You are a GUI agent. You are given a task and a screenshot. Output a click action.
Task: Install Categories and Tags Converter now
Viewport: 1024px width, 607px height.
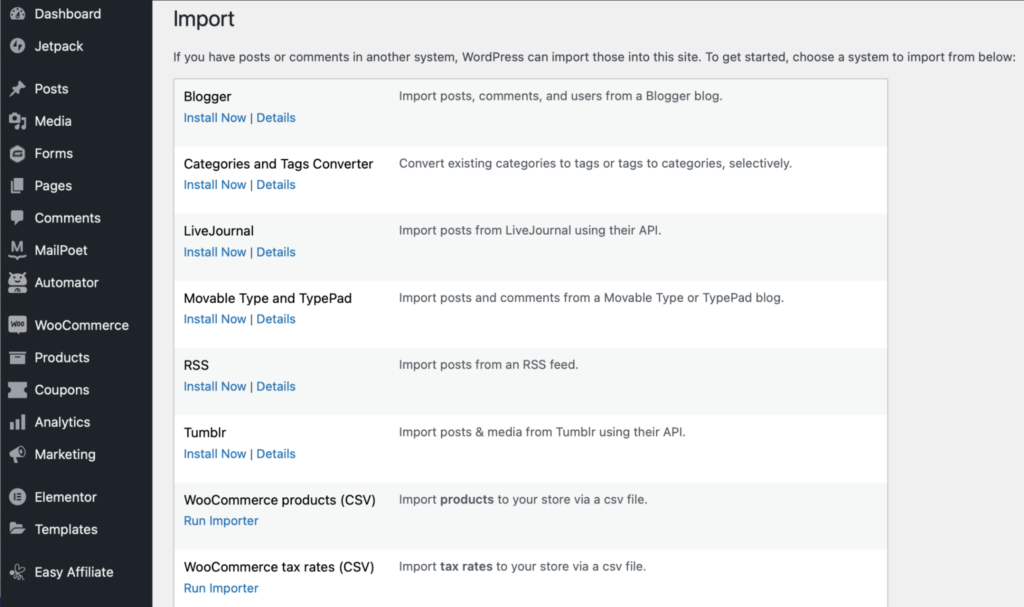tap(215, 185)
